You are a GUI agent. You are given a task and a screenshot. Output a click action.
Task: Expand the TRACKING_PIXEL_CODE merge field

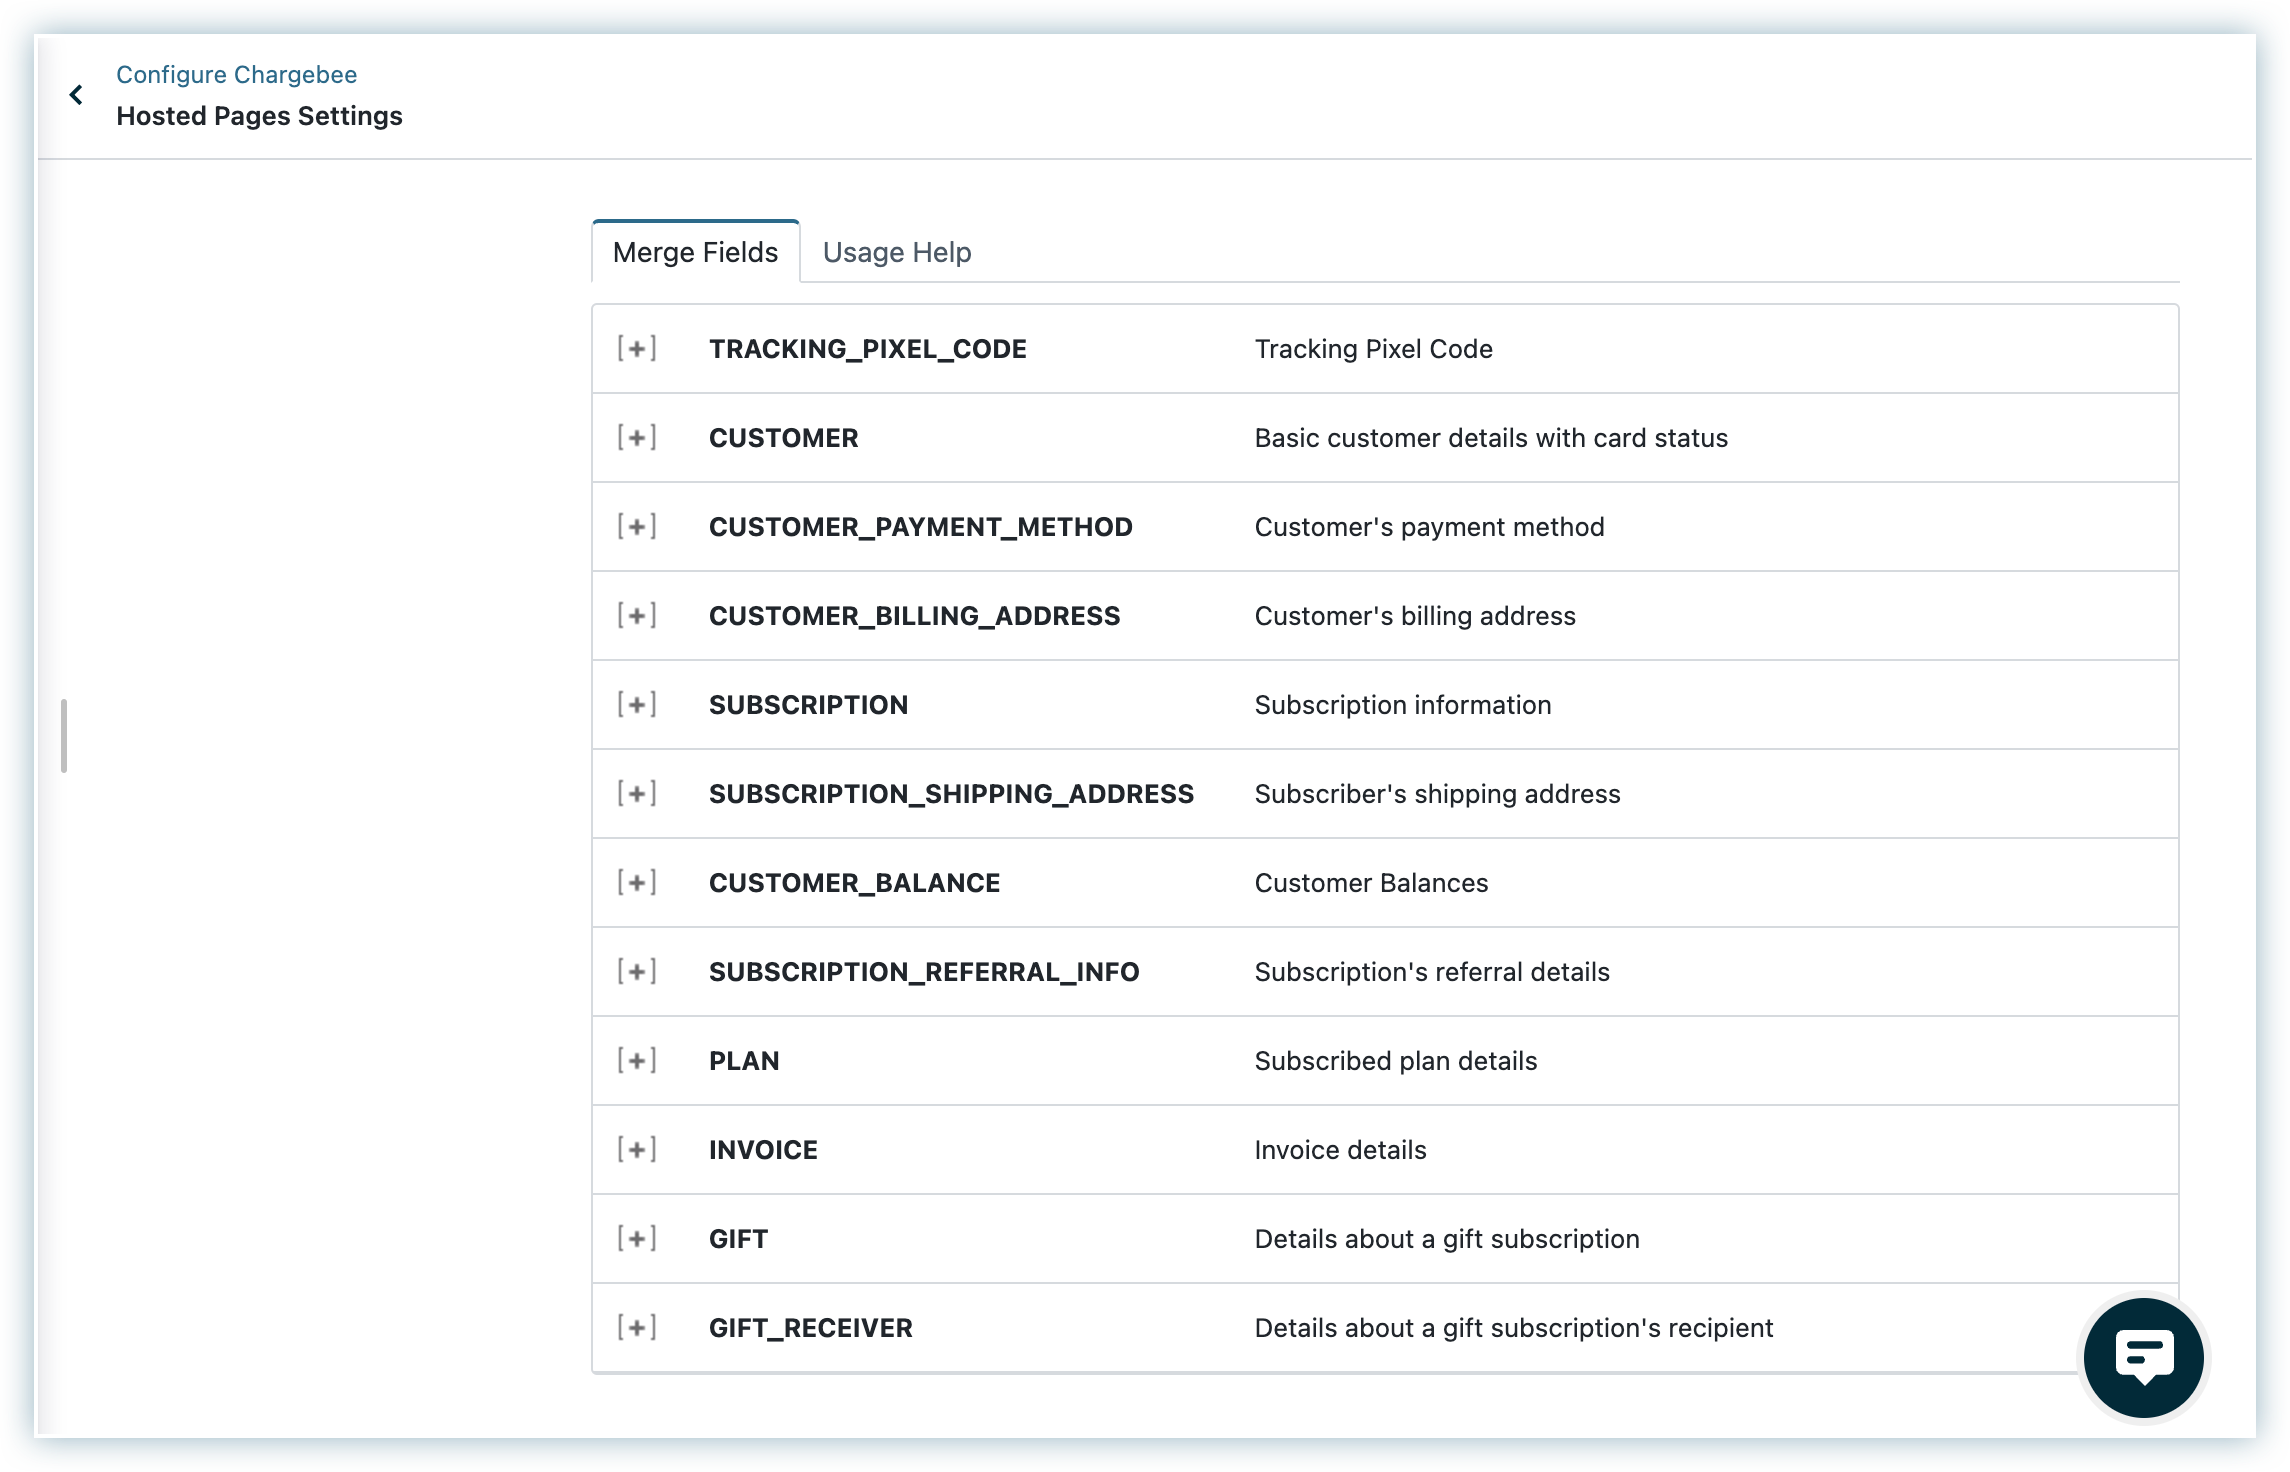tap(637, 348)
